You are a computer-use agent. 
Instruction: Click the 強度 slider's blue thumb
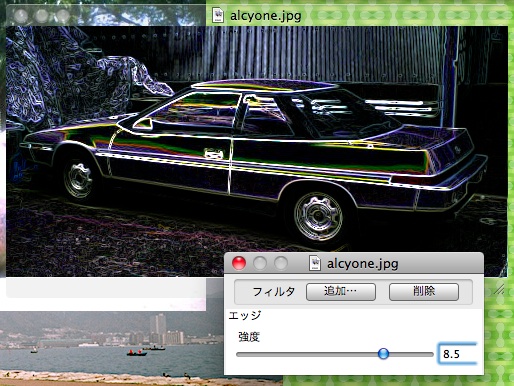(383, 353)
